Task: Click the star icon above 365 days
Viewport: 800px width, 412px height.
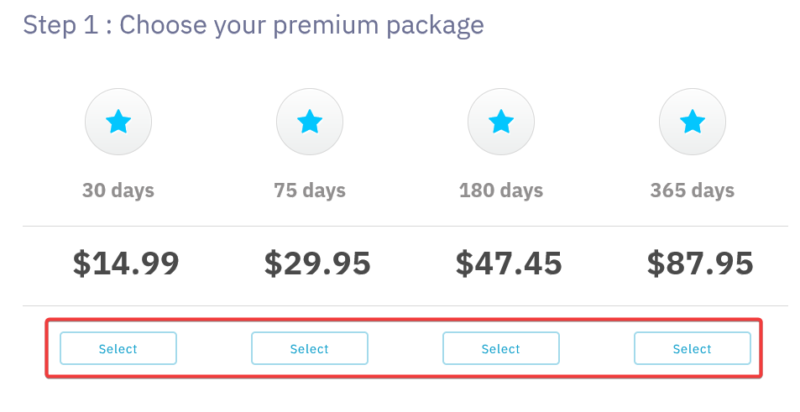Action: (692, 122)
